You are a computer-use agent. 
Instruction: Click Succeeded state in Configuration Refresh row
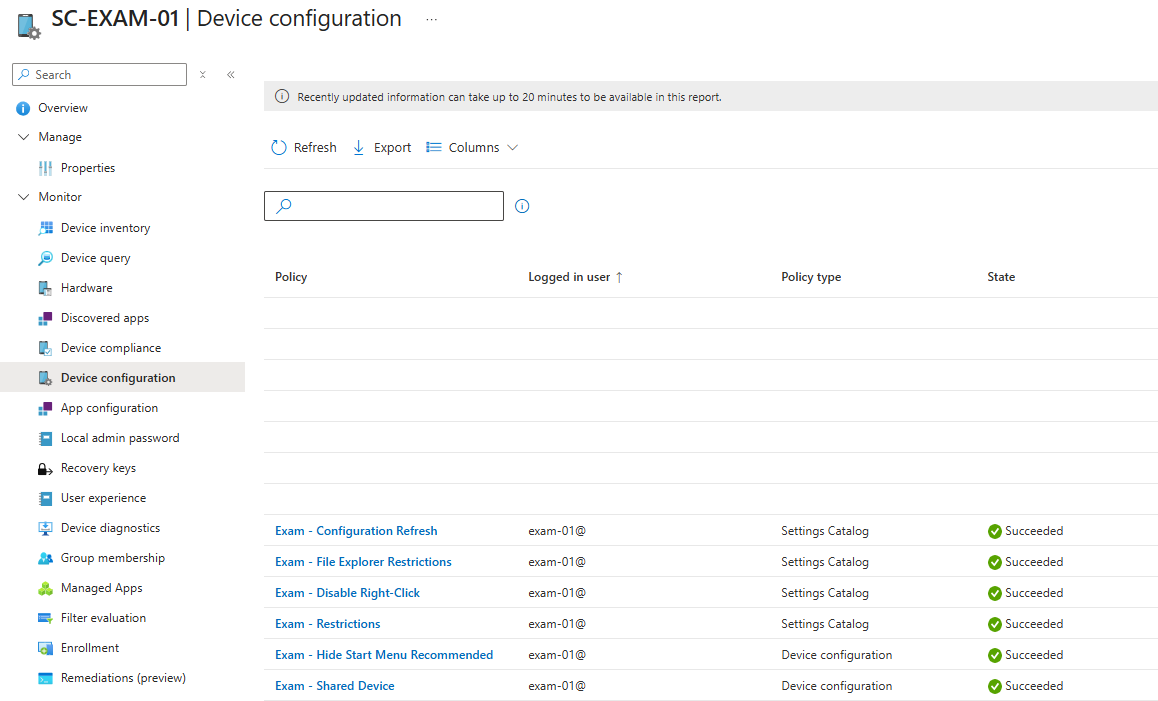(1034, 531)
